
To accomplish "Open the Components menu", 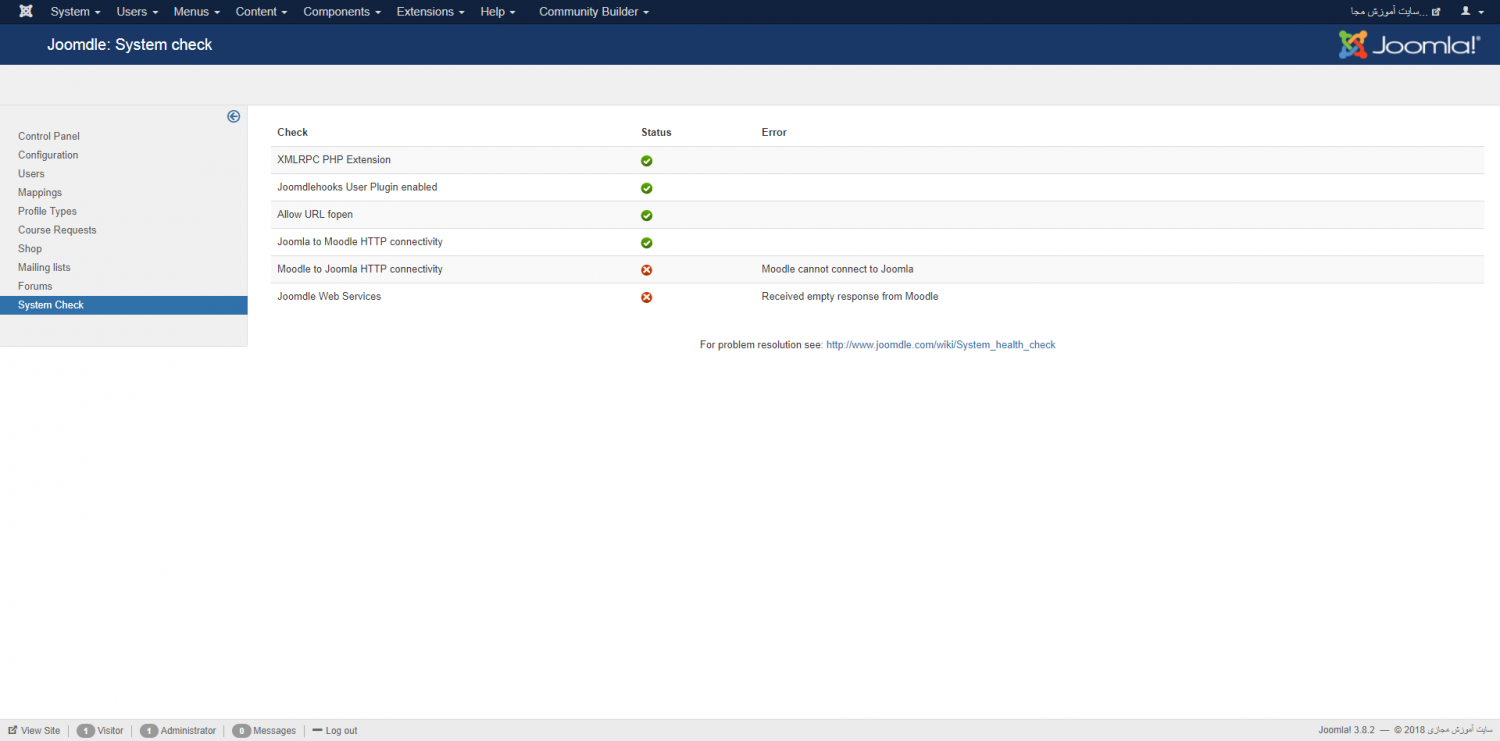I will [342, 12].
